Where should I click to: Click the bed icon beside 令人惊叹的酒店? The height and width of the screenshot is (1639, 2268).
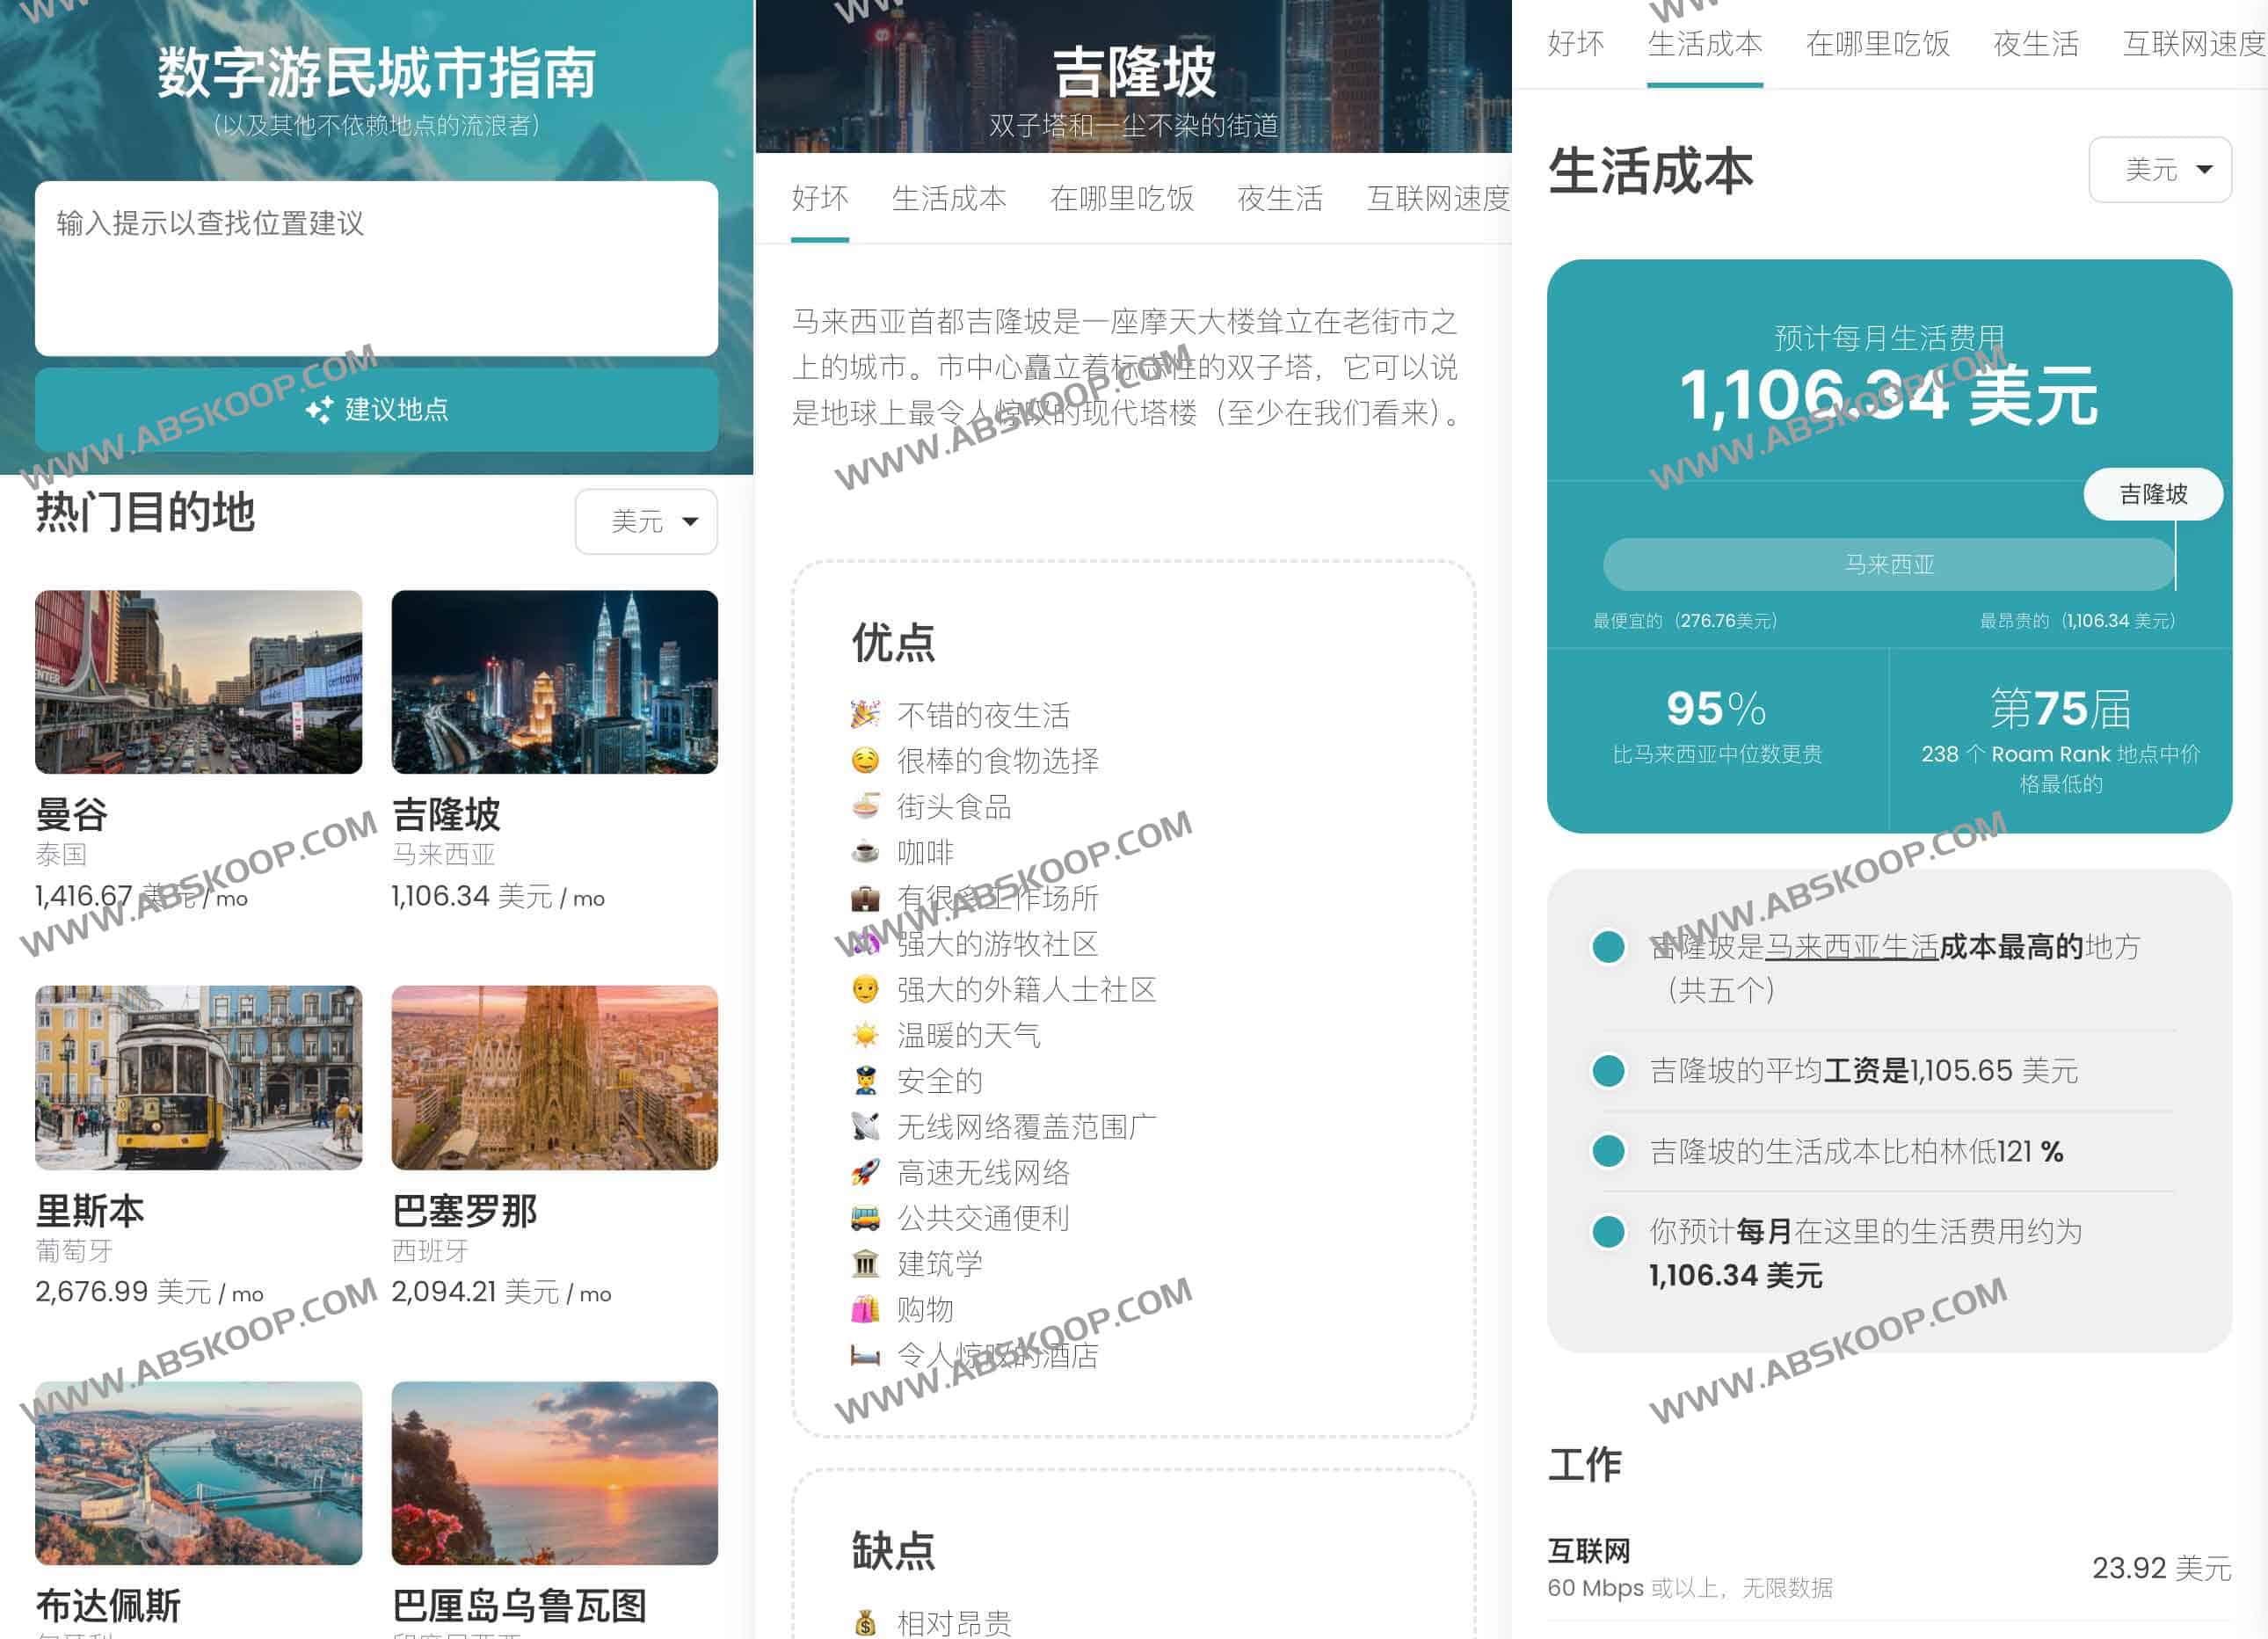click(866, 1355)
